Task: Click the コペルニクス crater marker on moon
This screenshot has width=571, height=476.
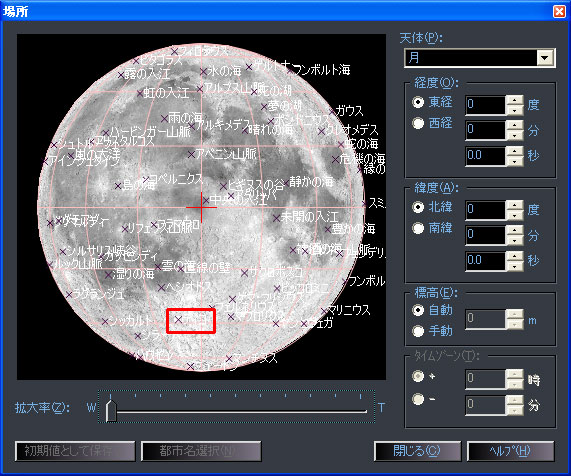Action: click(x=146, y=180)
